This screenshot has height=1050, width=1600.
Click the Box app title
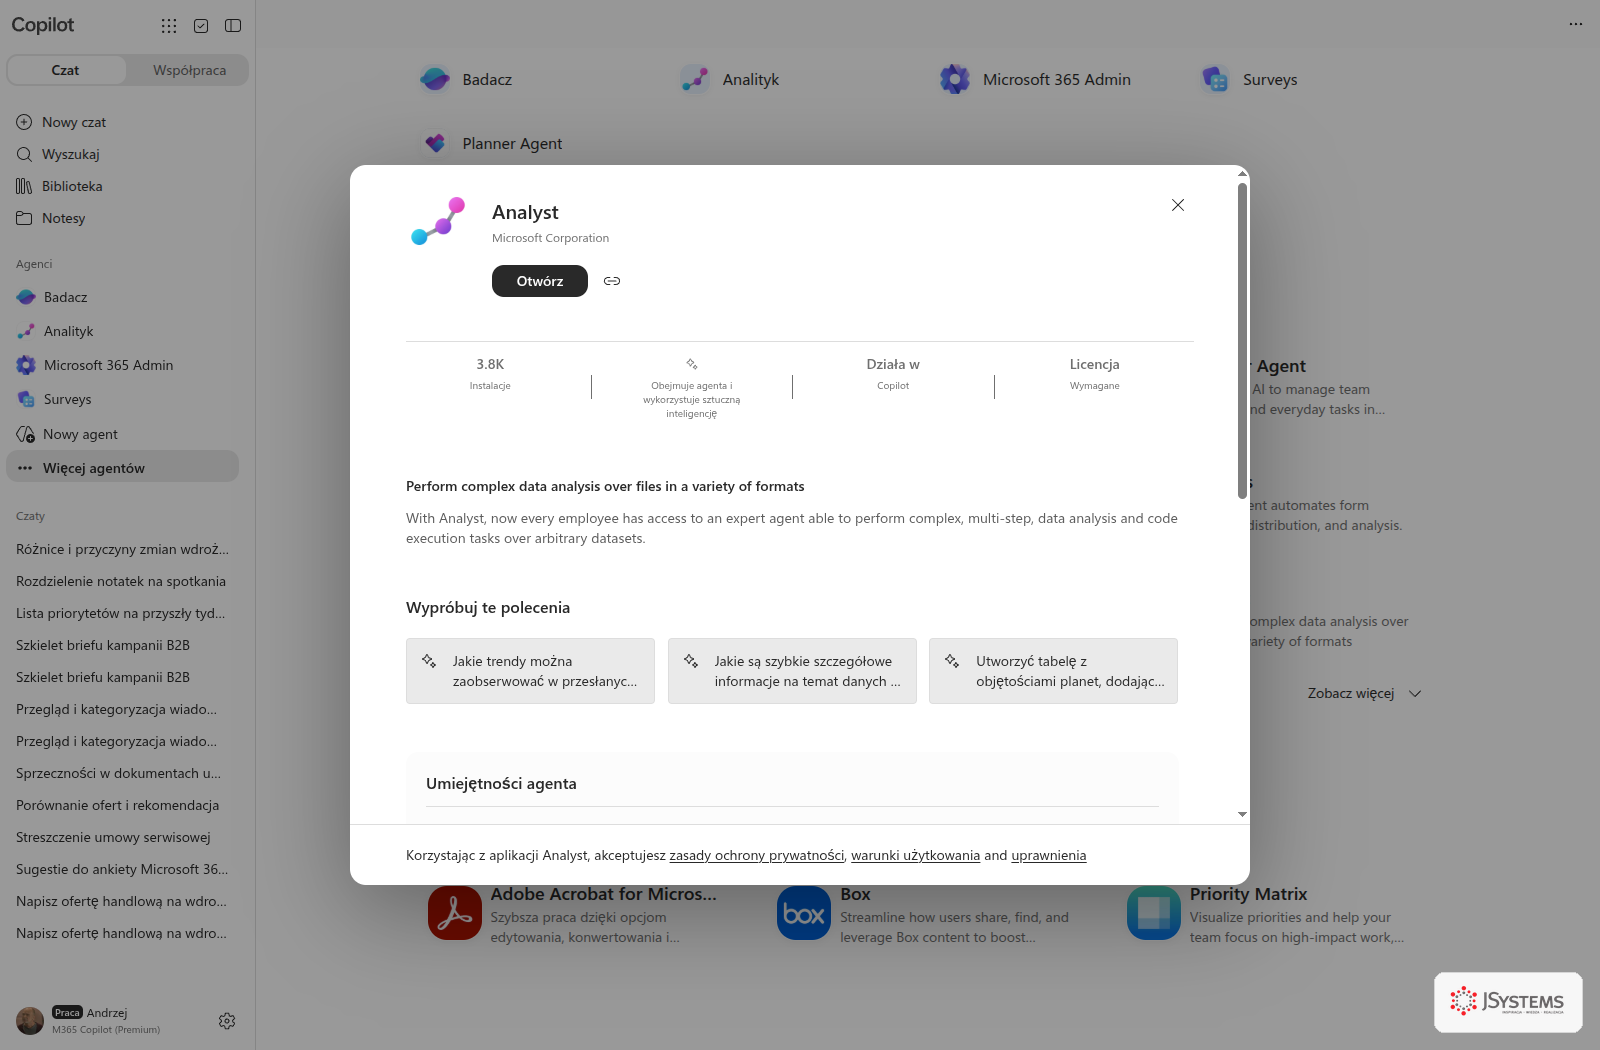[855, 894]
